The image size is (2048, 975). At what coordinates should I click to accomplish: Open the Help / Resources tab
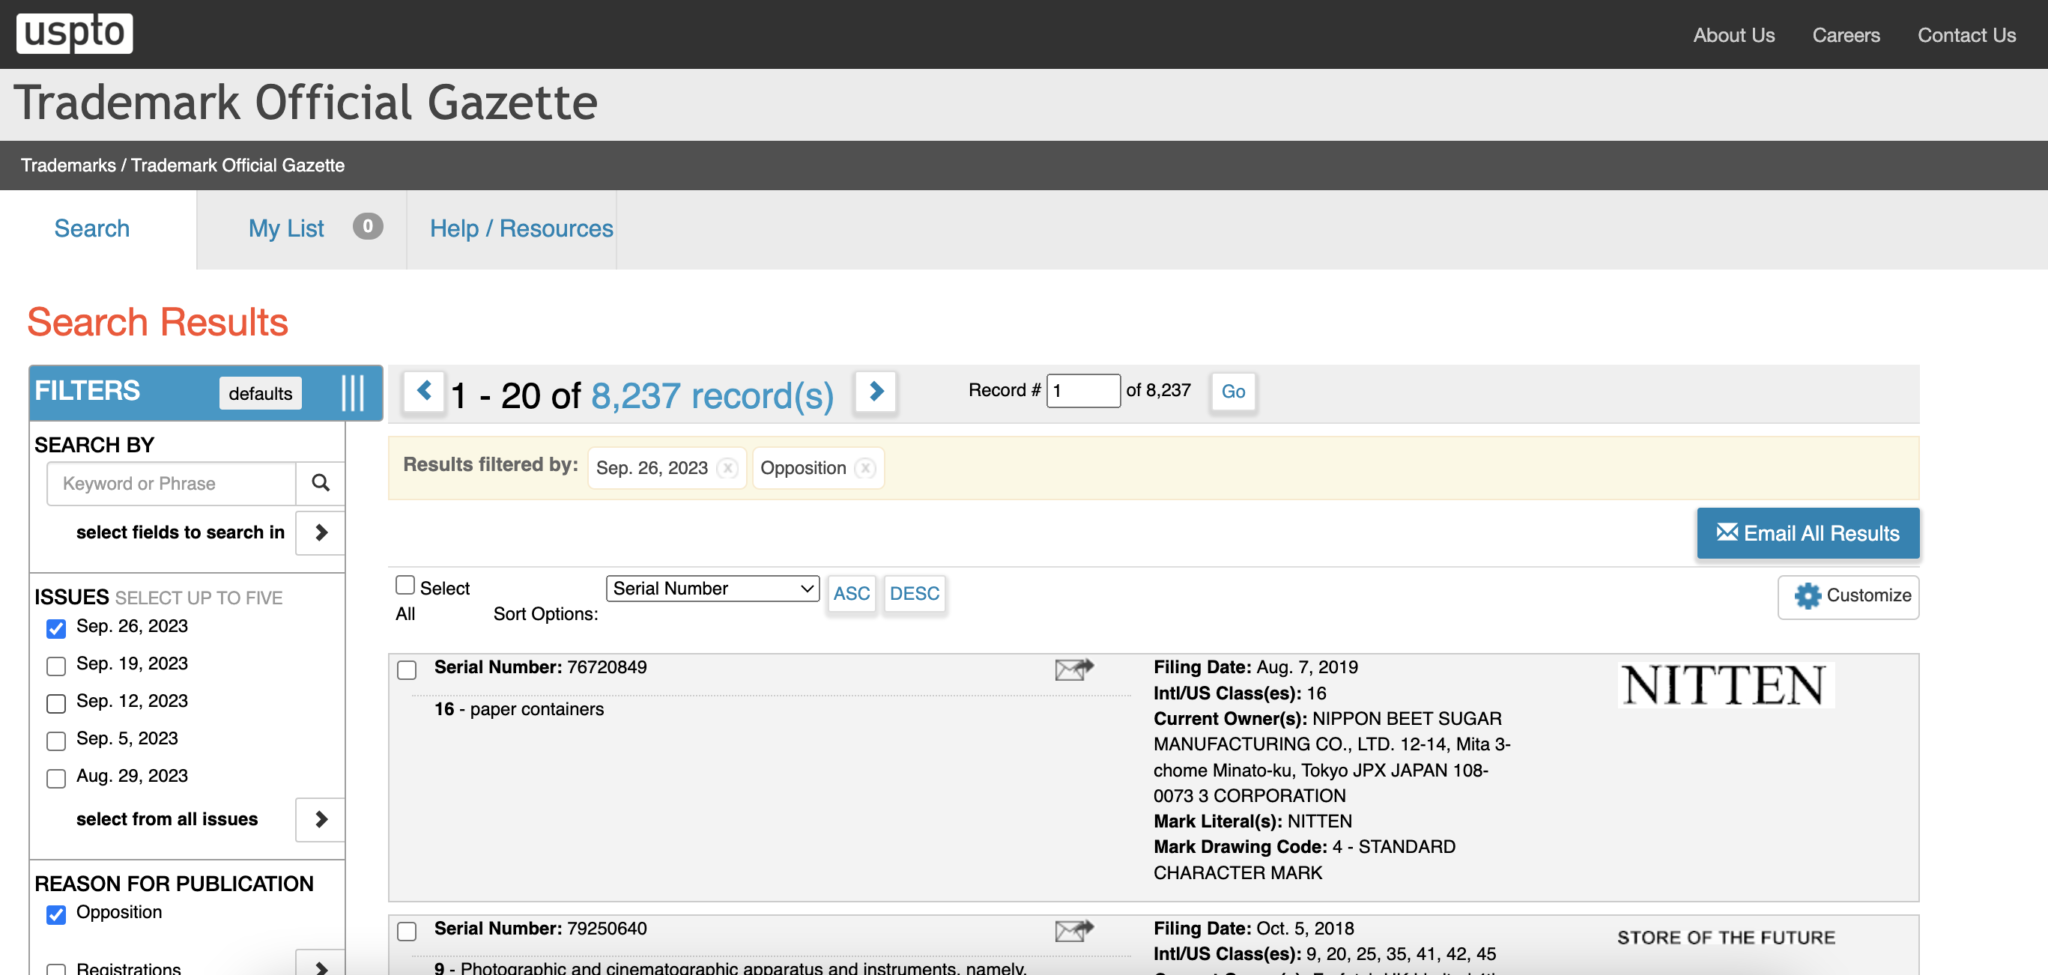(x=521, y=229)
